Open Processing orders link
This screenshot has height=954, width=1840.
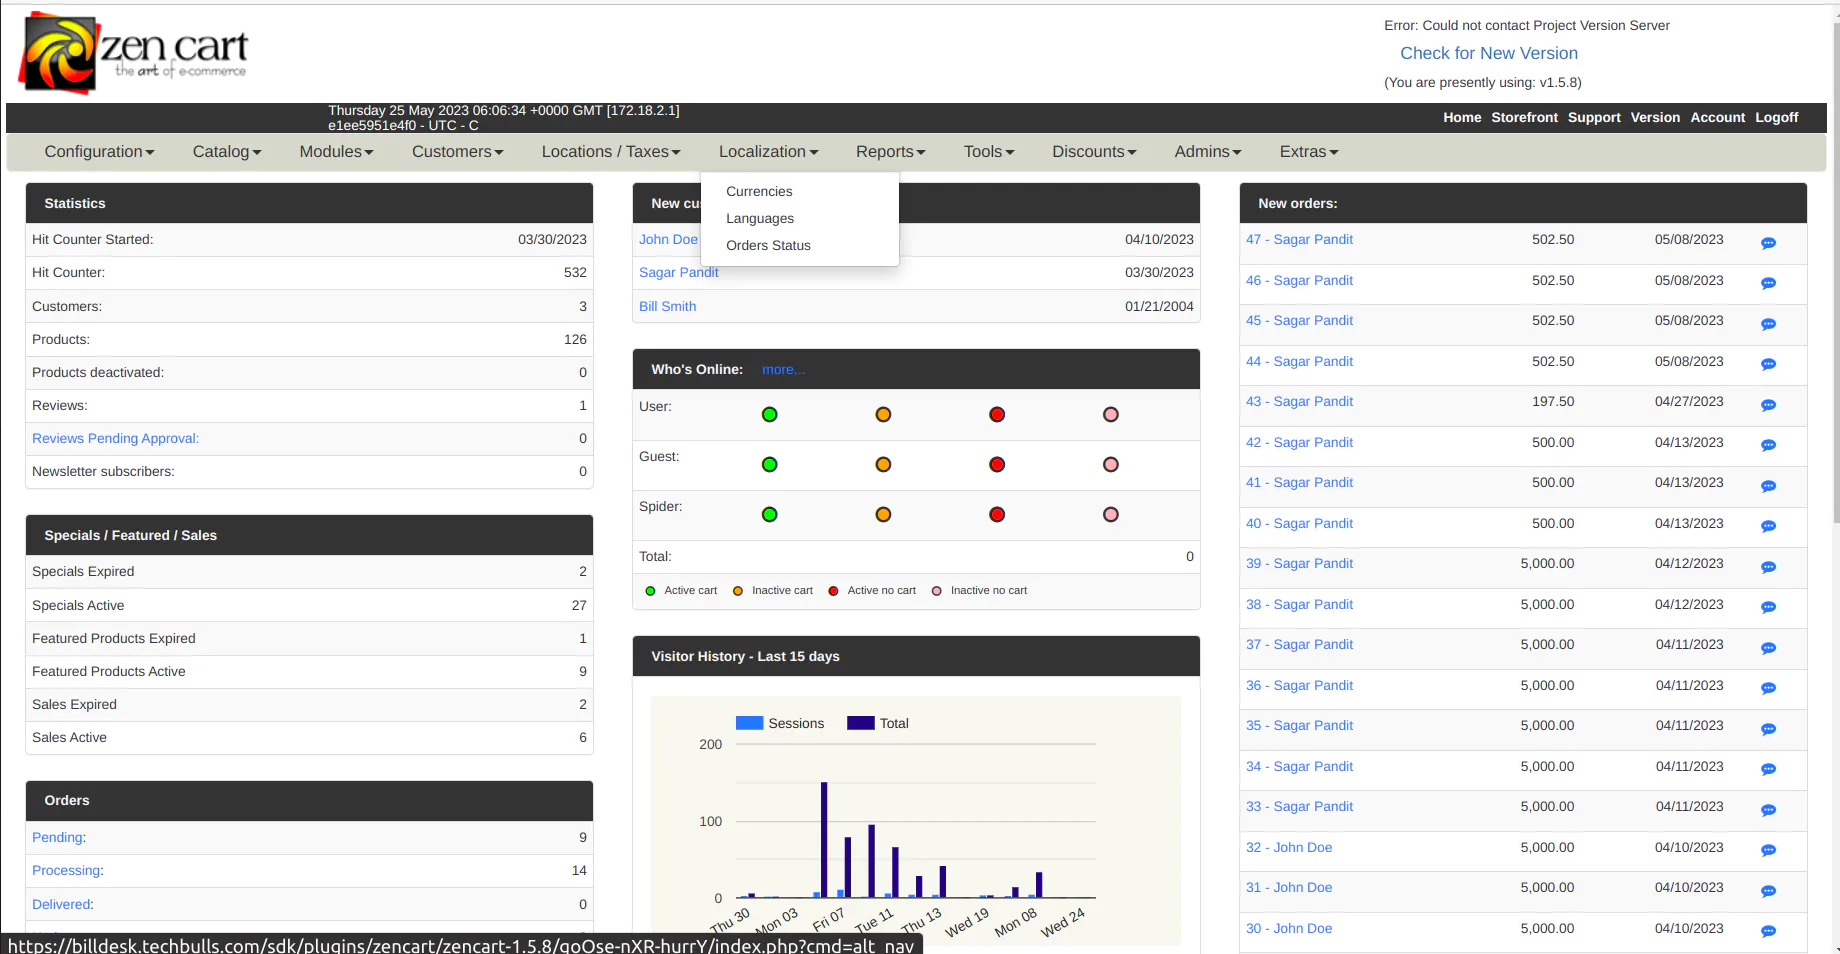point(68,870)
